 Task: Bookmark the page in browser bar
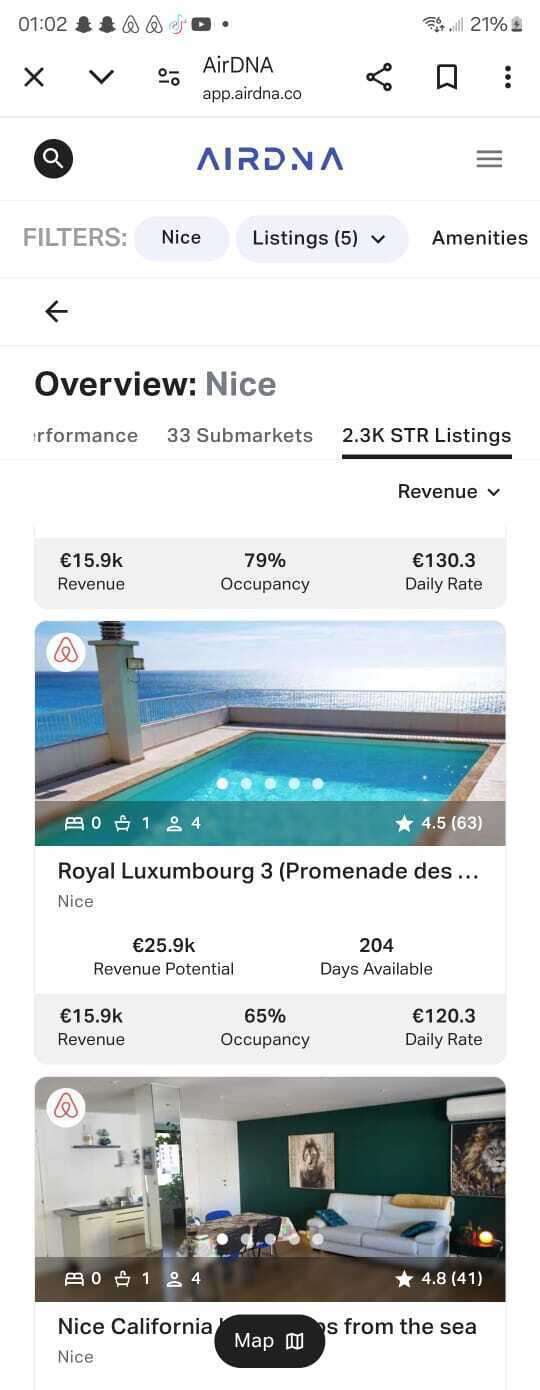[447, 78]
